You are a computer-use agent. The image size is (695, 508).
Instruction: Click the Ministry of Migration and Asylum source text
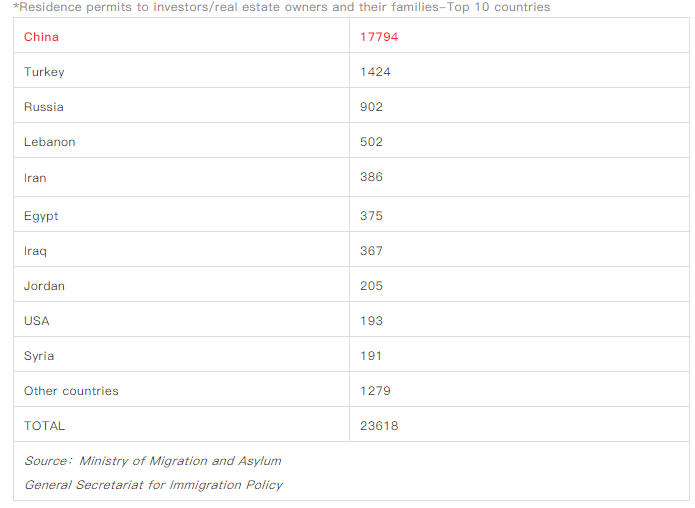[x=180, y=461]
